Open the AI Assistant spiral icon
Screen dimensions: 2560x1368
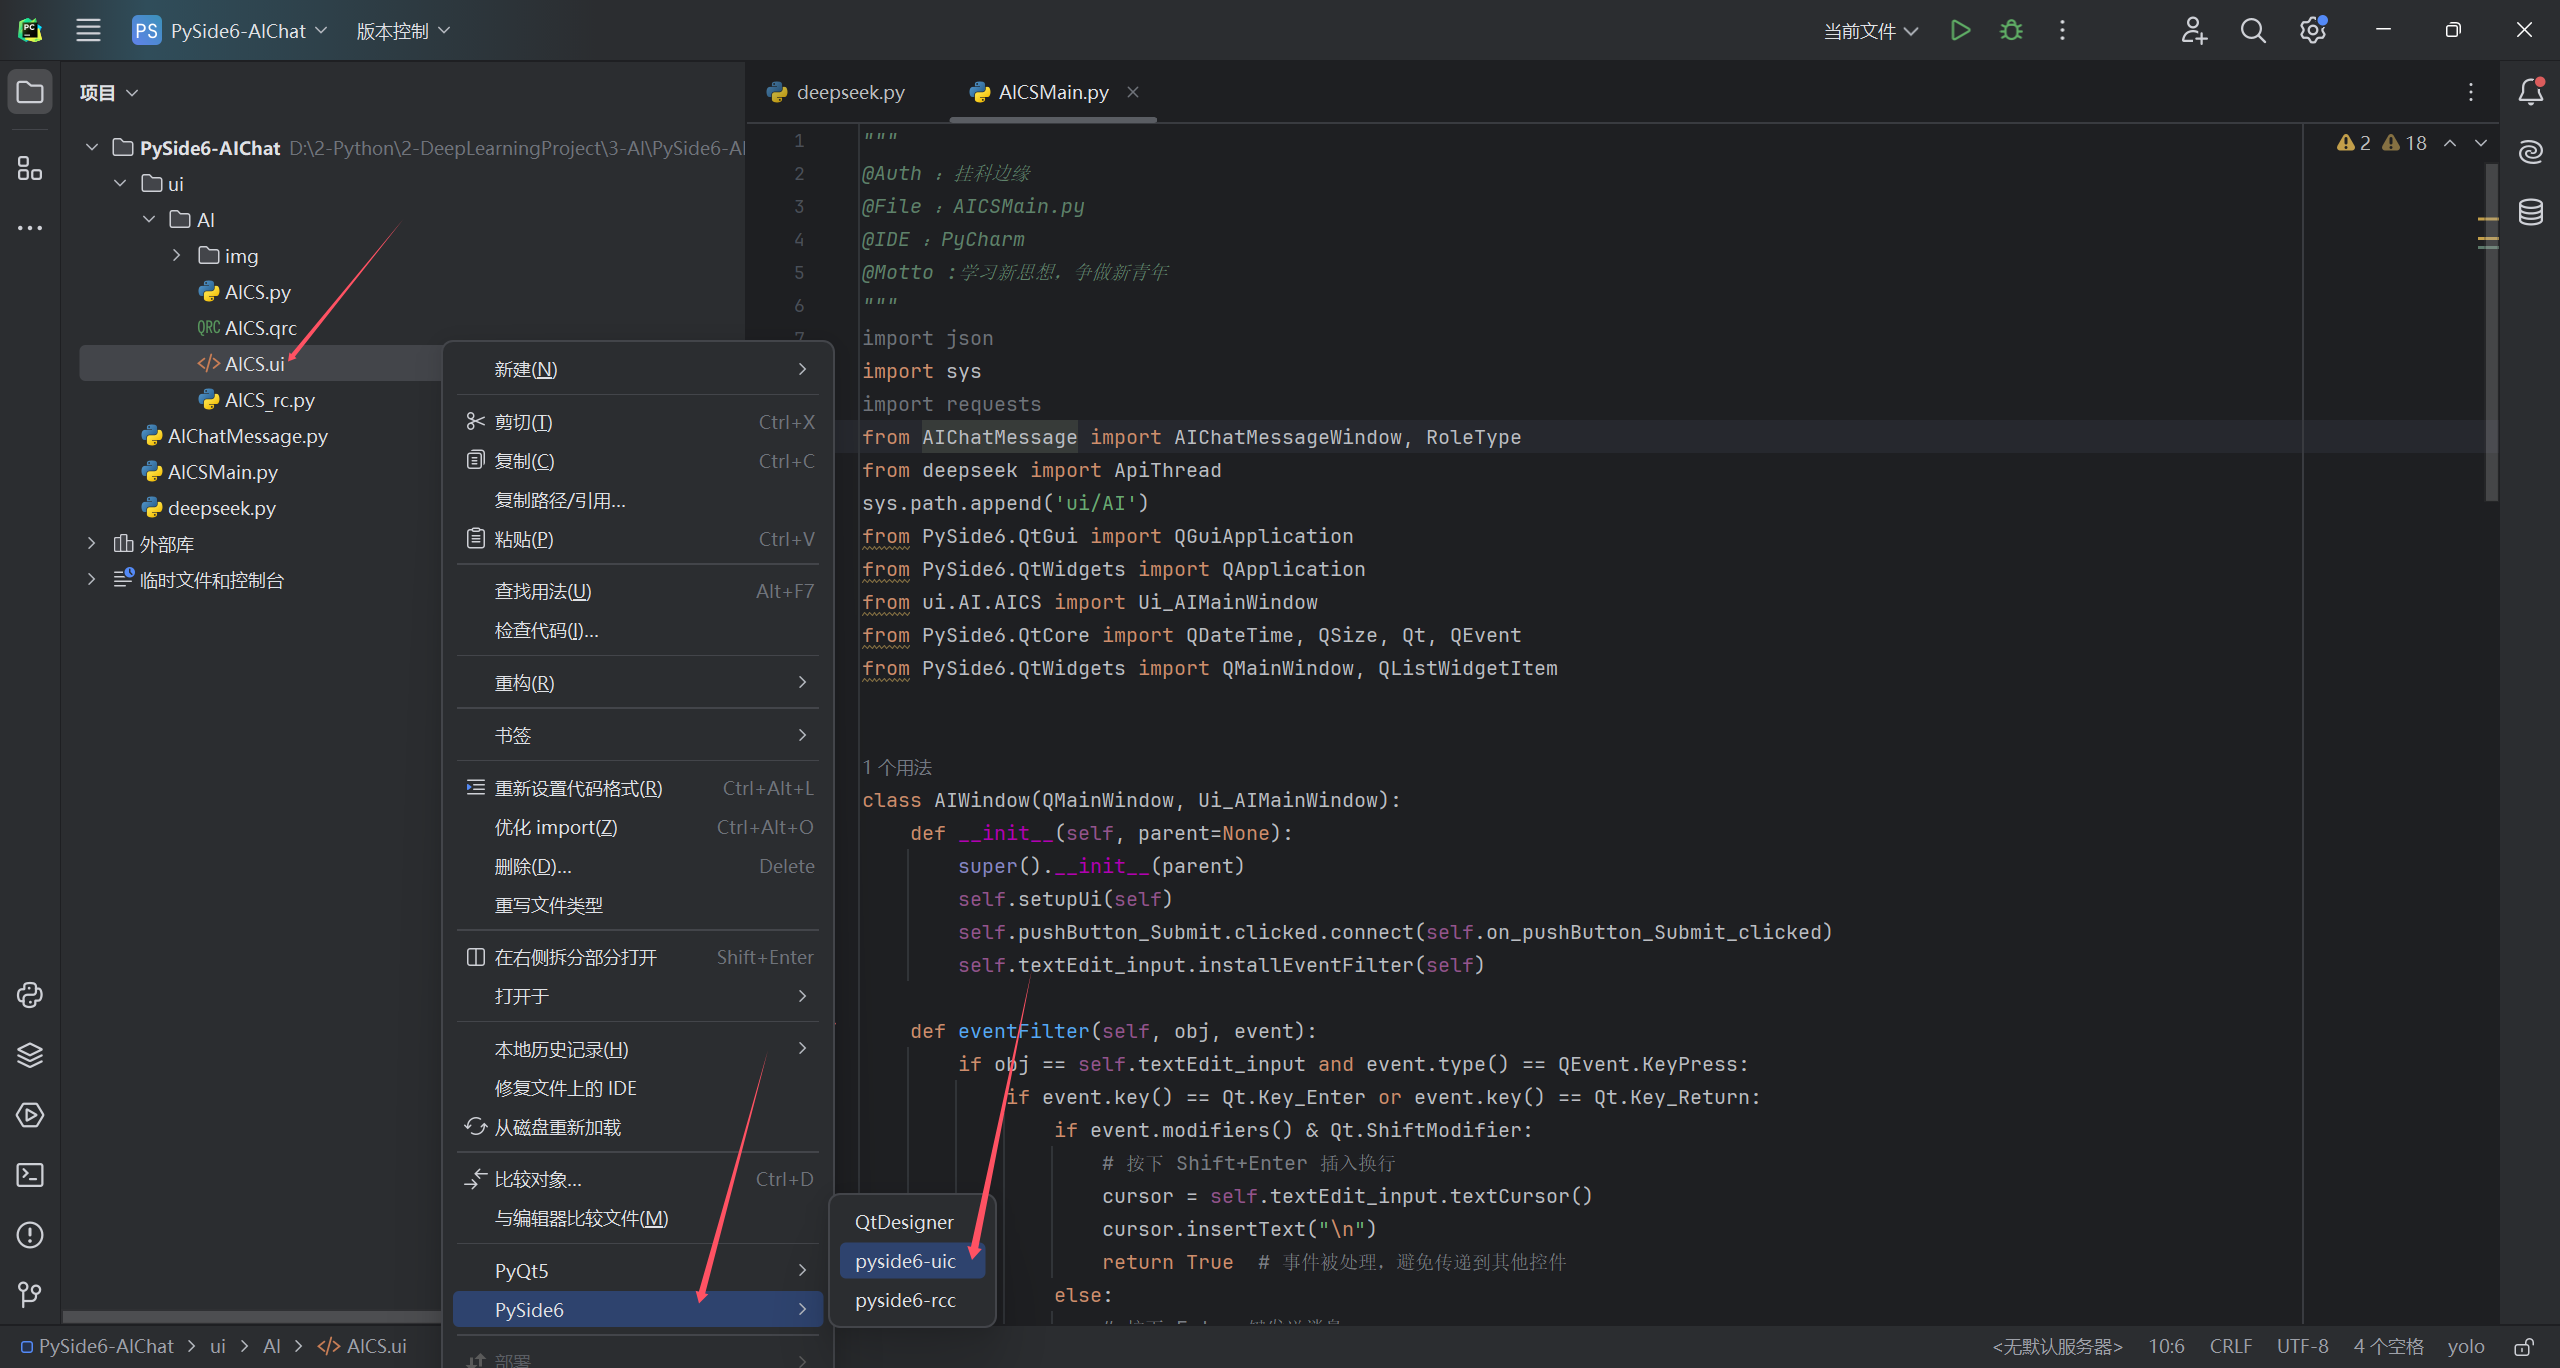coord(2530,152)
